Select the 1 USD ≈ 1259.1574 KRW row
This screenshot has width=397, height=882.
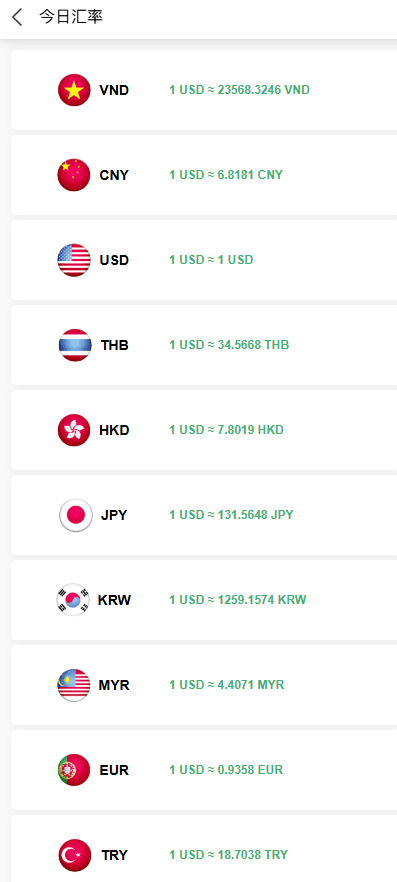(204, 600)
